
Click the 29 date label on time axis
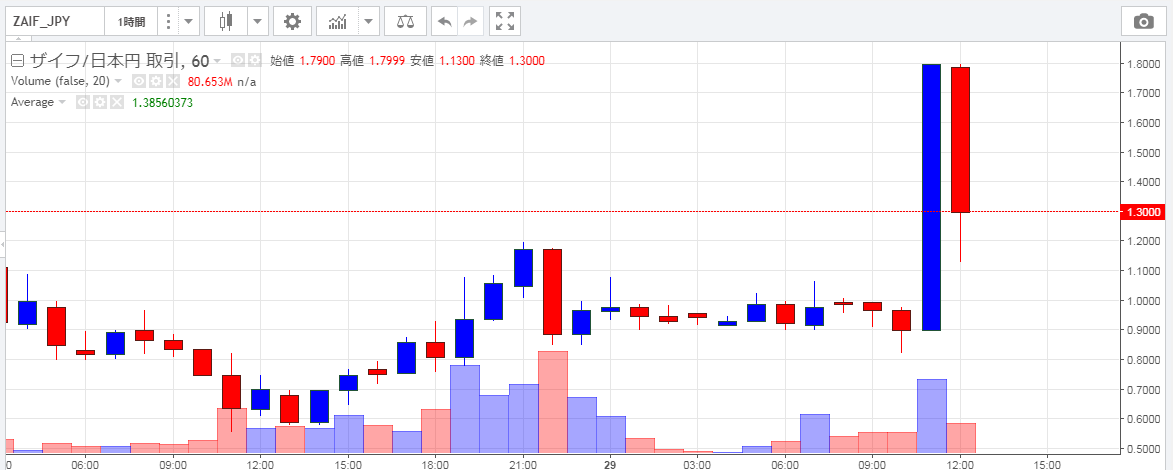[610, 464]
